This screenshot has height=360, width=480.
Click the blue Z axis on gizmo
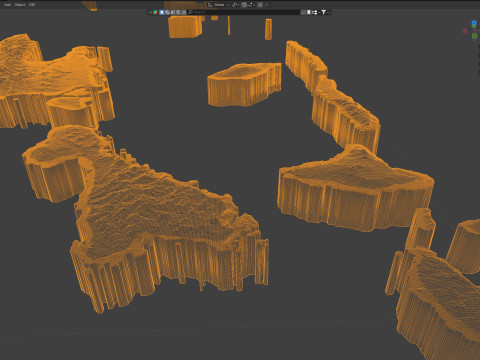474,23
